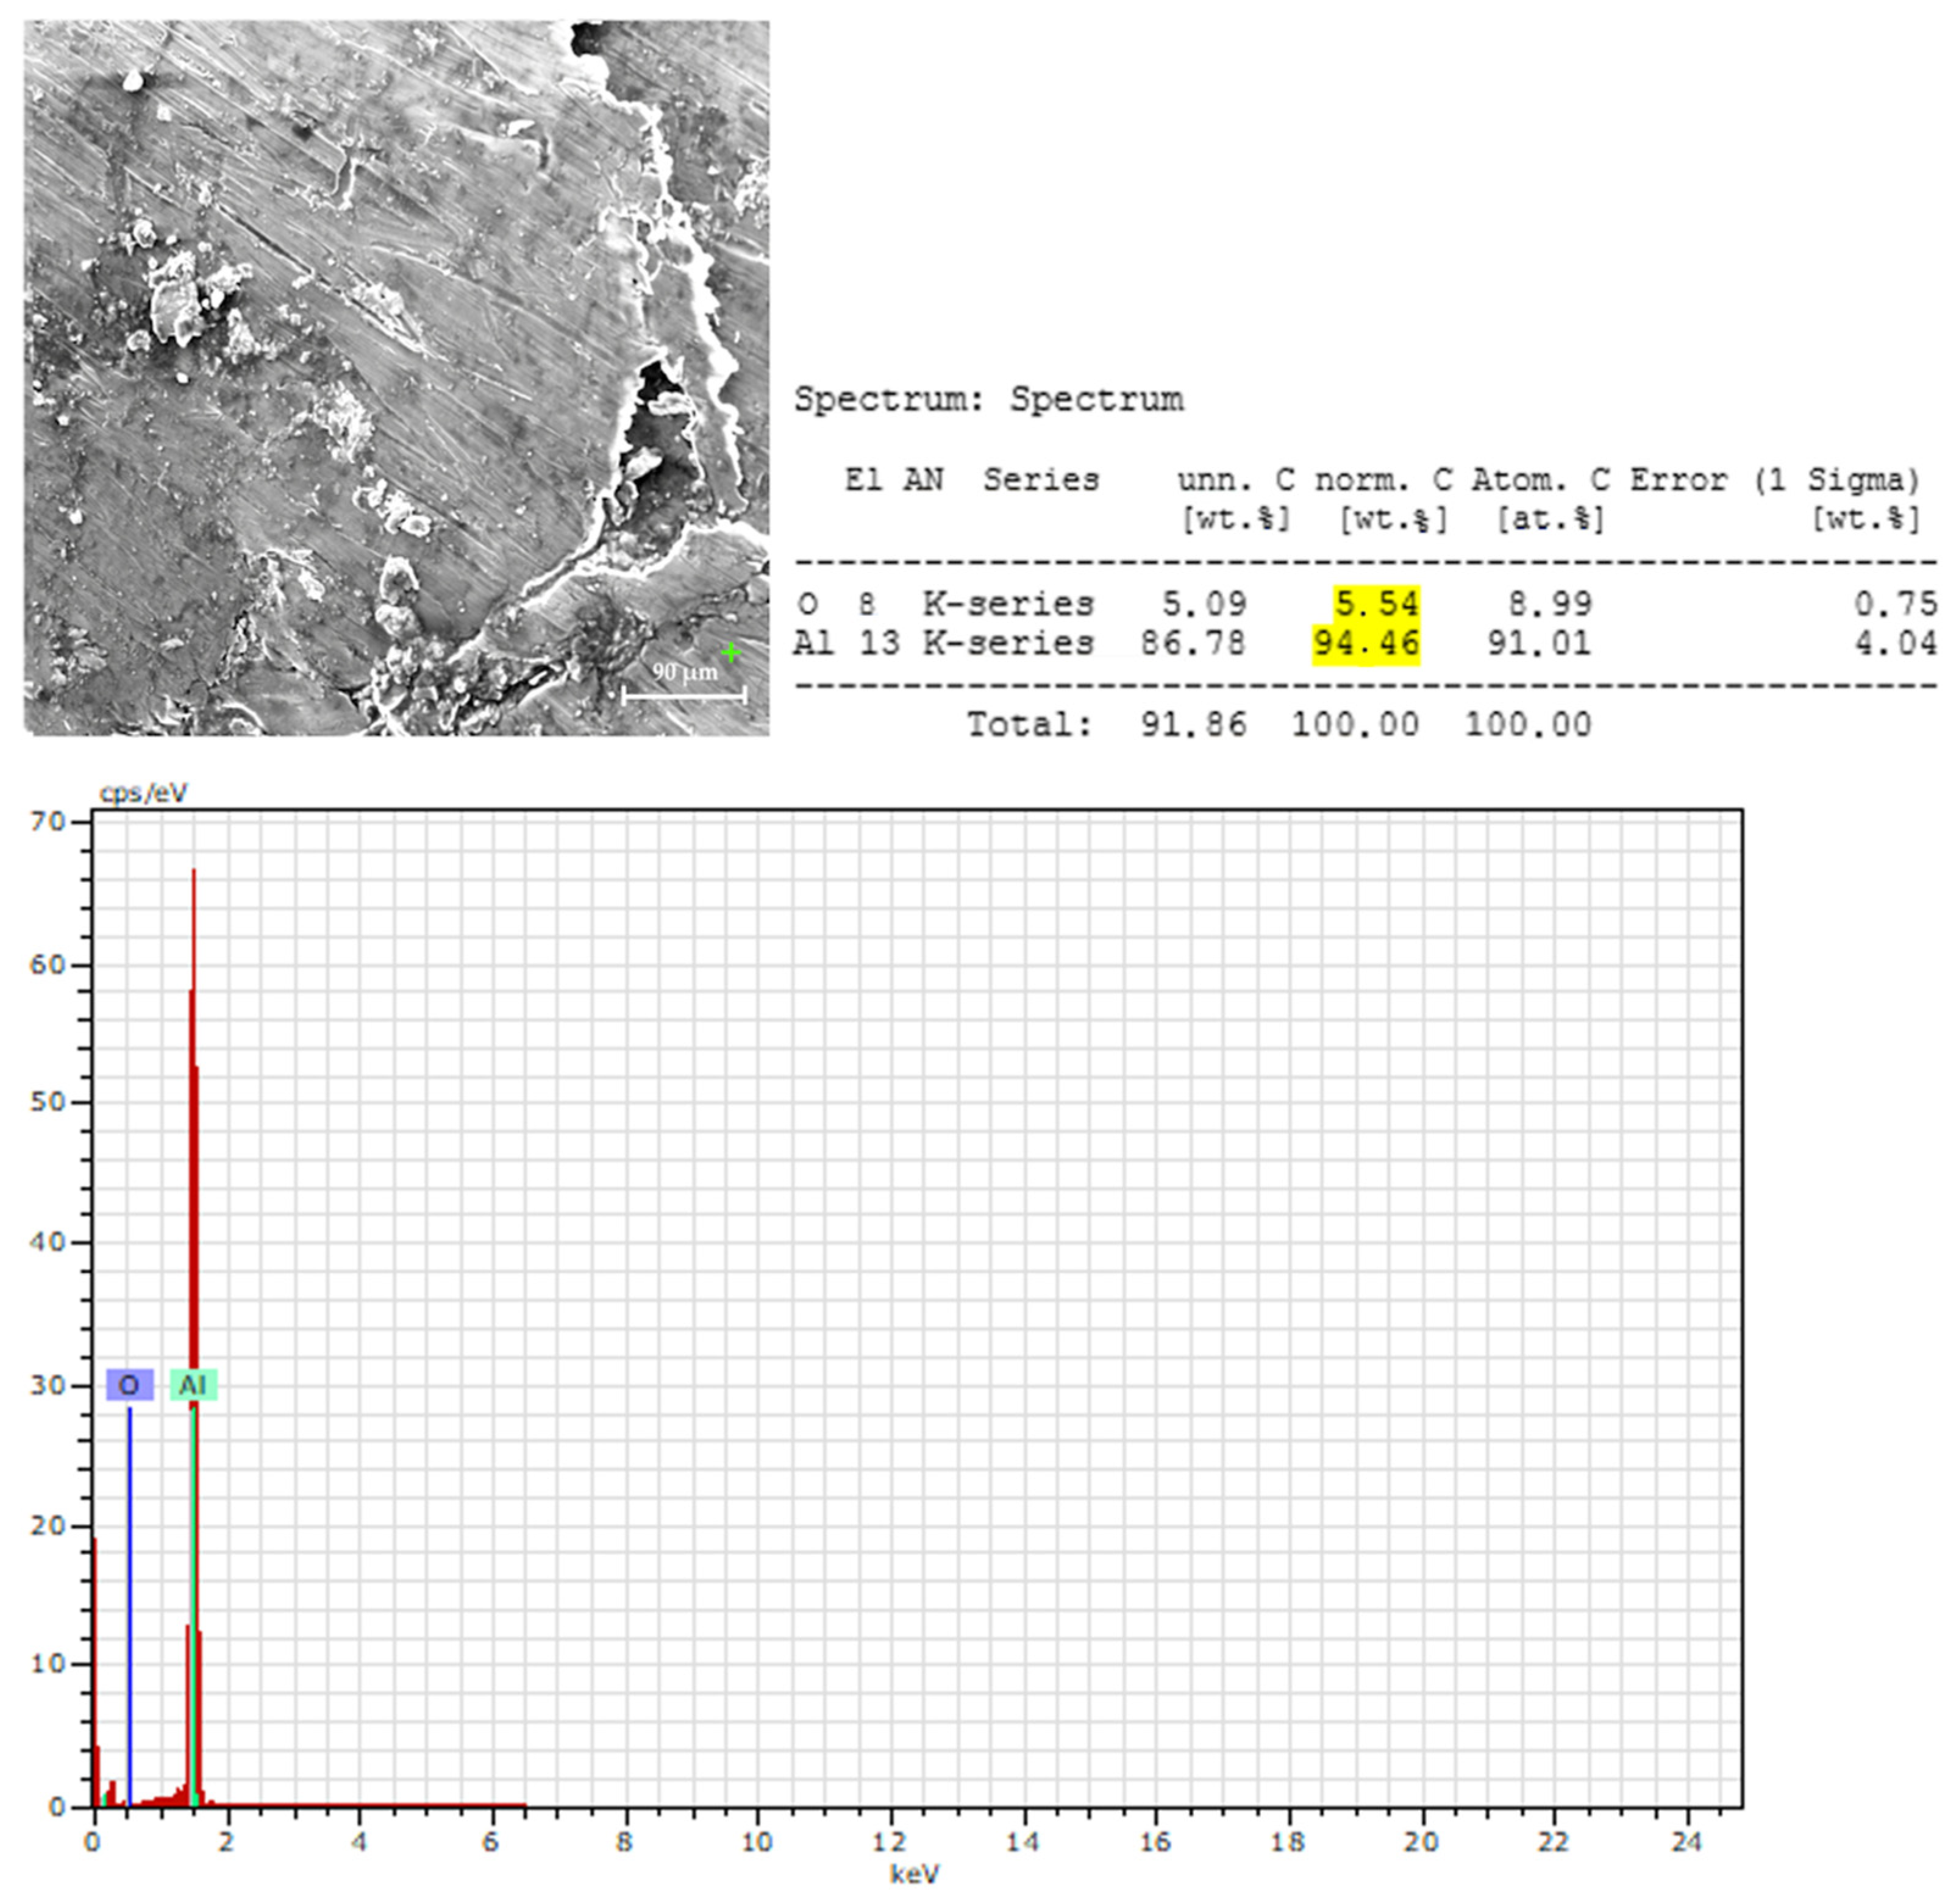This screenshot has height=1904, width=1959.
Task: Click the x-axis tick label 24
Action: pyautogui.click(x=1686, y=1841)
